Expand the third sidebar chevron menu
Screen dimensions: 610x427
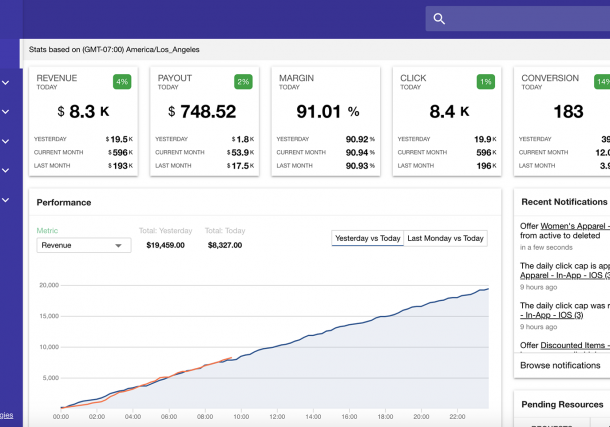coord(6,141)
